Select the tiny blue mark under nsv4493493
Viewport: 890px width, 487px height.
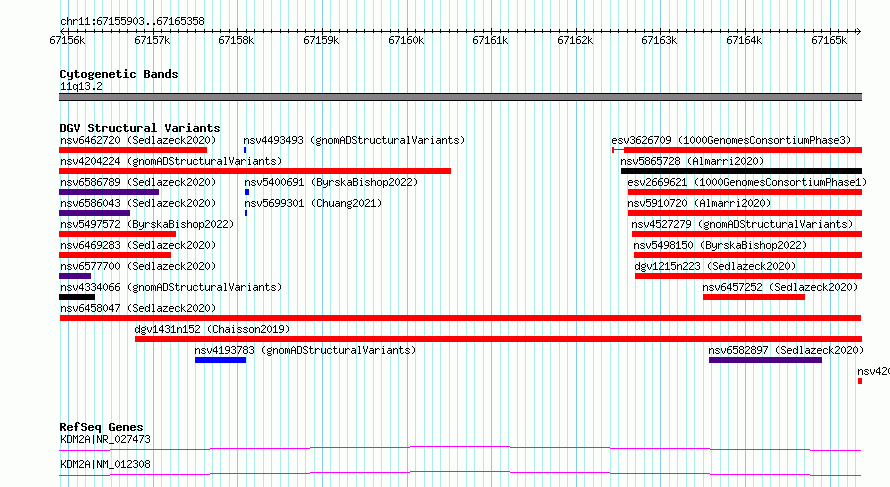(x=245, y=150)
